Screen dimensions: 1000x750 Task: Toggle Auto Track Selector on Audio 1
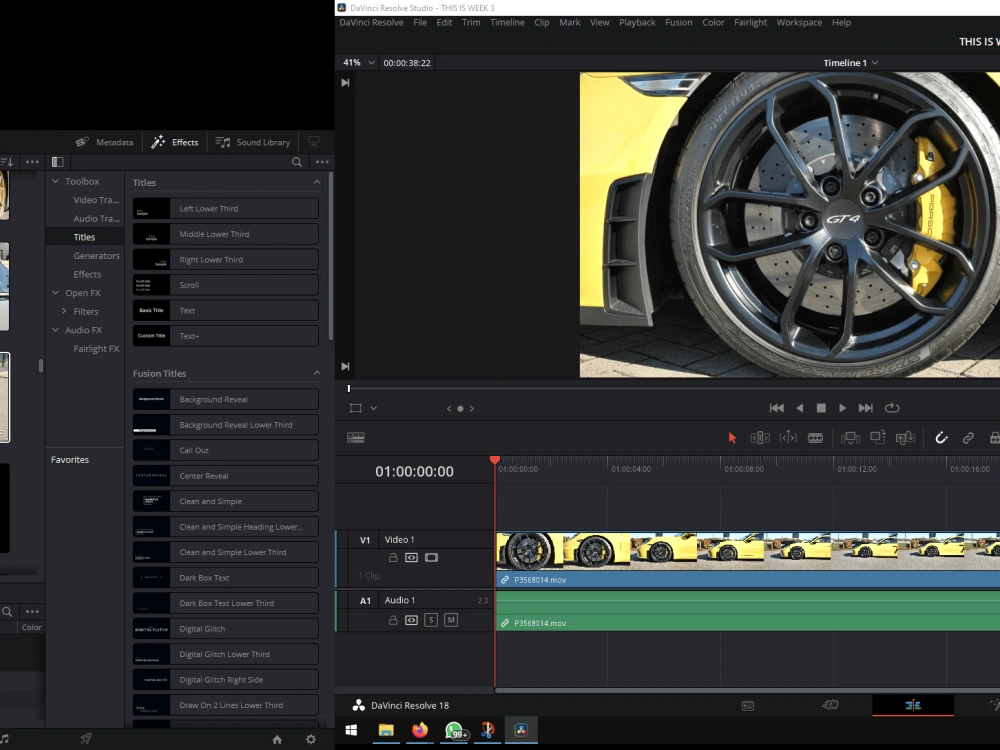coord(411,620)
